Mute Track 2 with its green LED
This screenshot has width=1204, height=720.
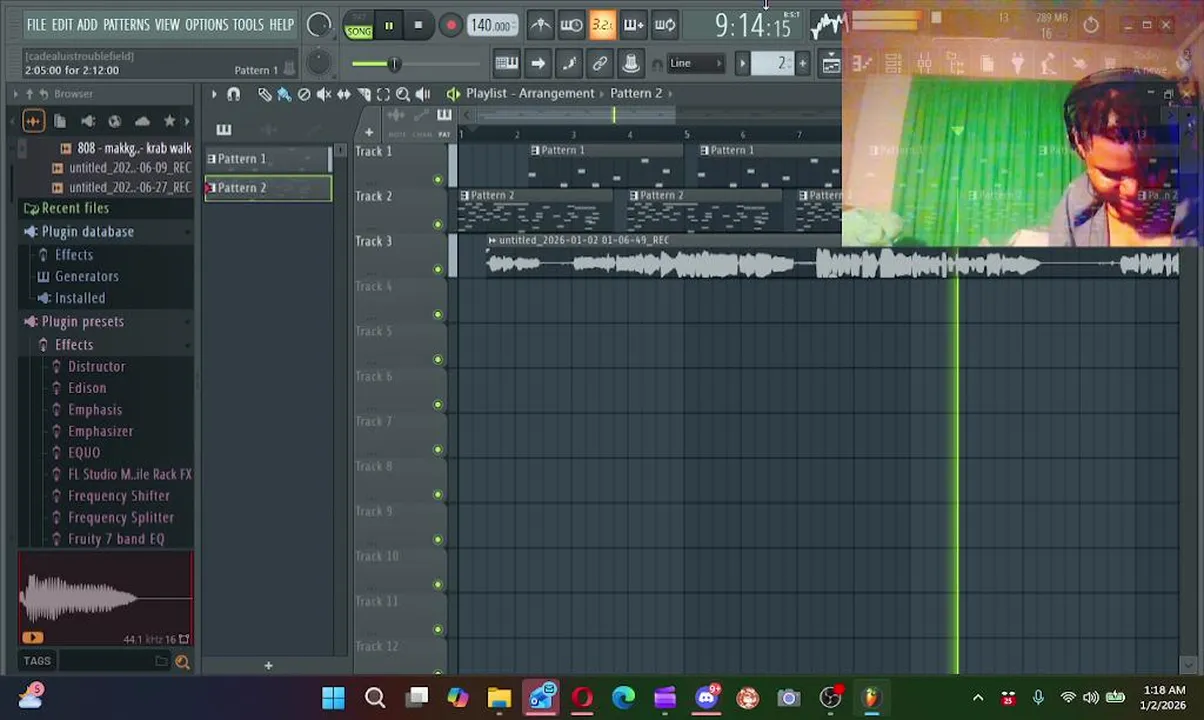pyautogui.click(x=437, y=225)
